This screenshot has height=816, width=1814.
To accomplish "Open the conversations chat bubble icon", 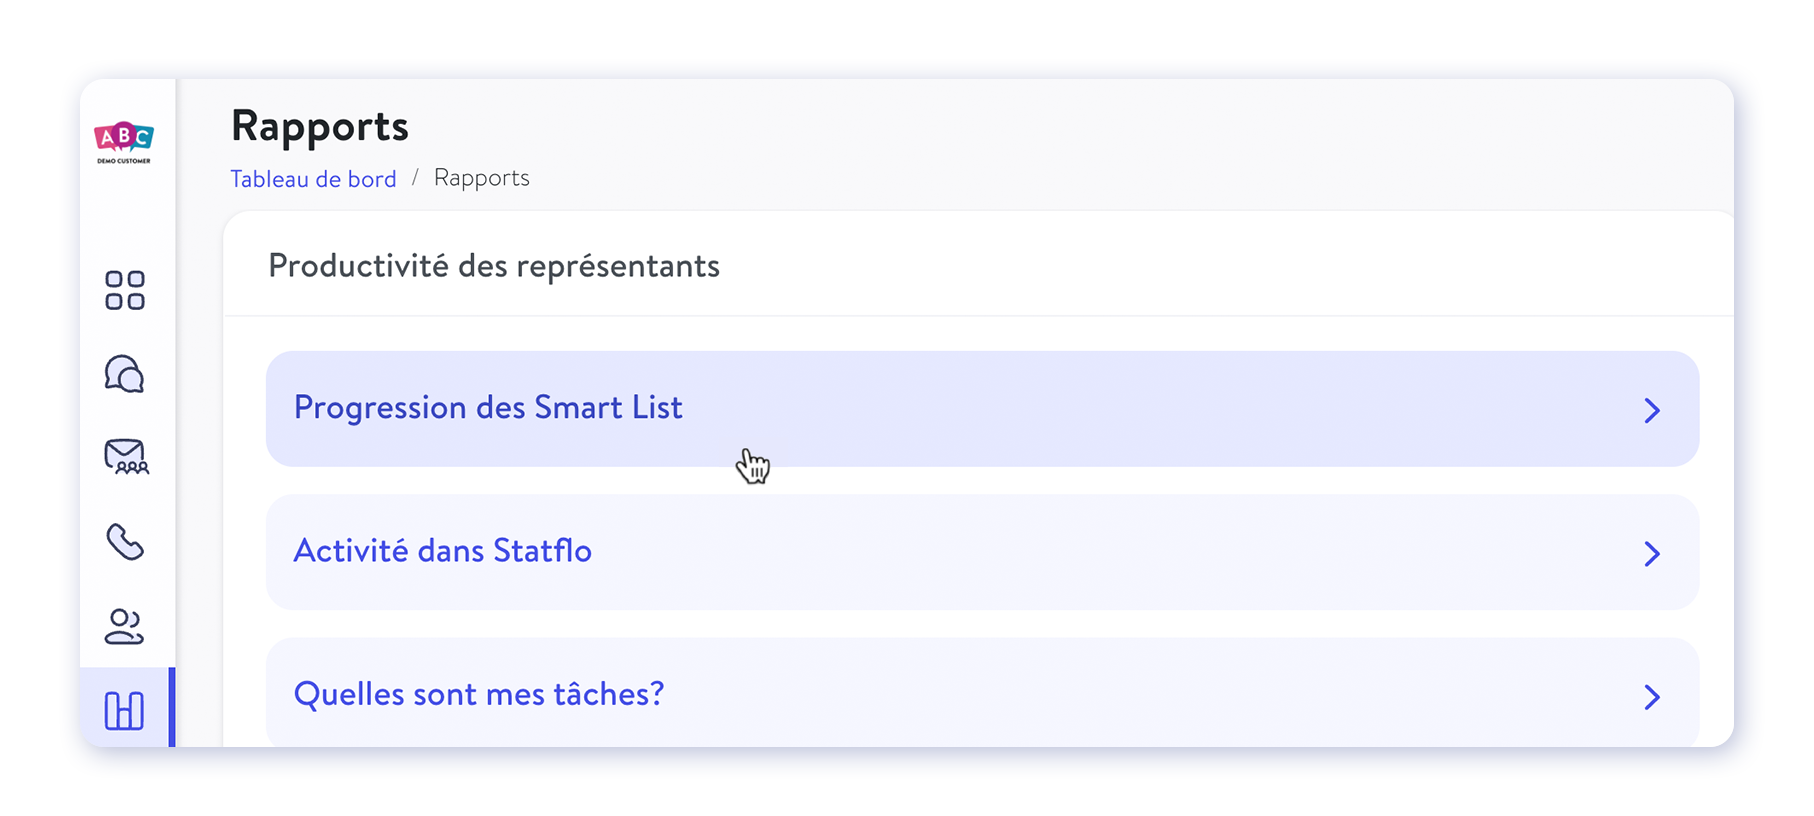I will 125,374.
